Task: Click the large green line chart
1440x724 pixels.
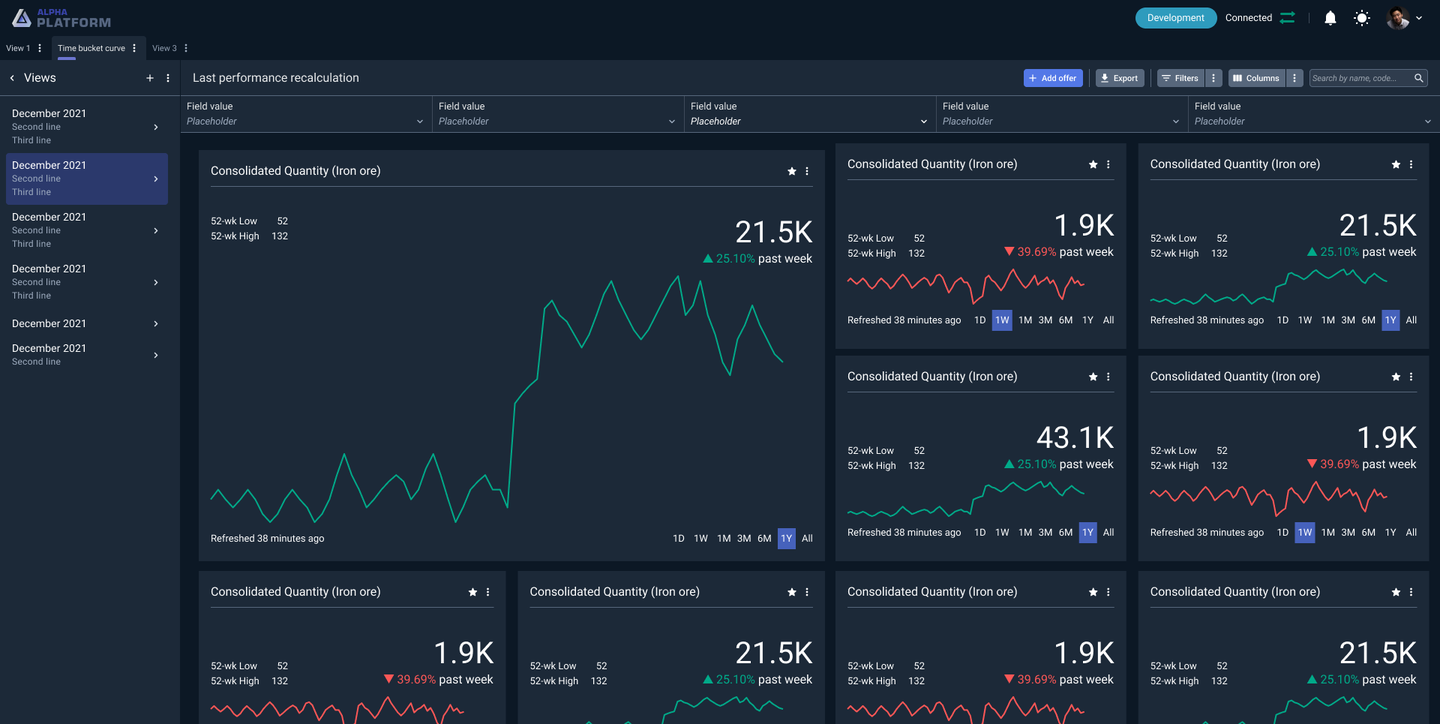Action: point(497,400)
